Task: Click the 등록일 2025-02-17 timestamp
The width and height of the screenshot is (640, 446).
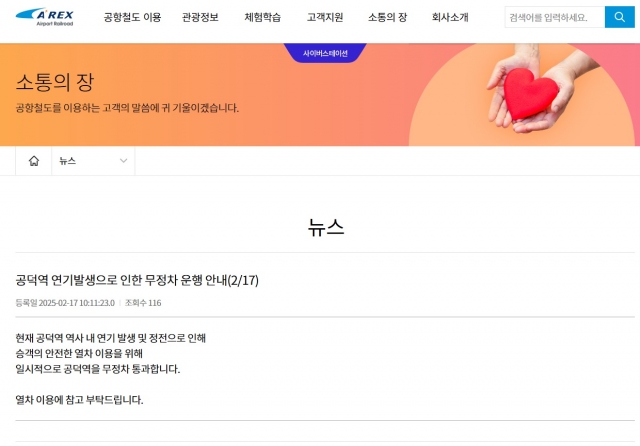Action: pyautogui.click(x=65, y=303)
